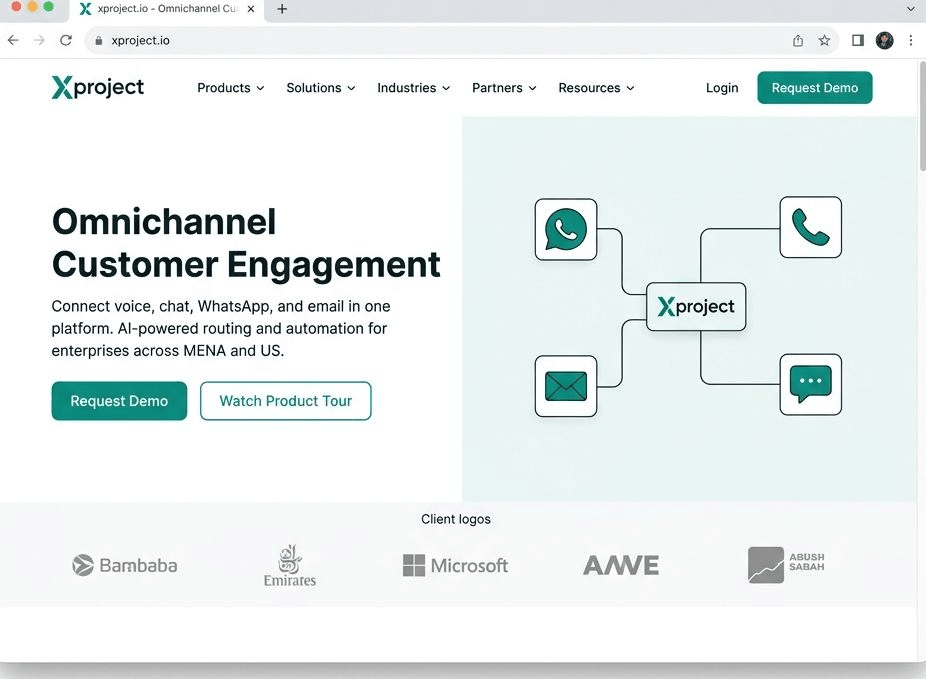Click the Xproject logo in the header
Screen dimensions: 926x679
click(97, 87)
